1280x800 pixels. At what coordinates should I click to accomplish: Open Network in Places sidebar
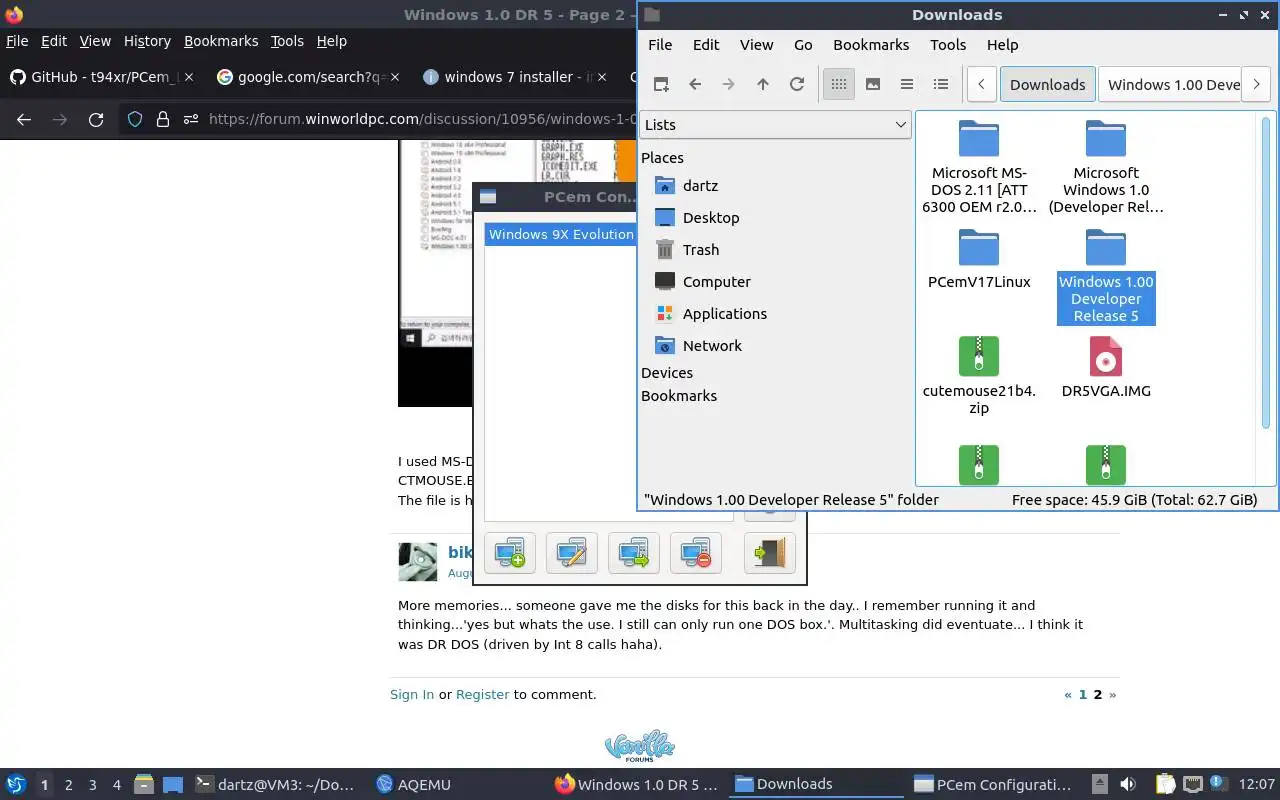pyautogui.click(x=712, y=345)
